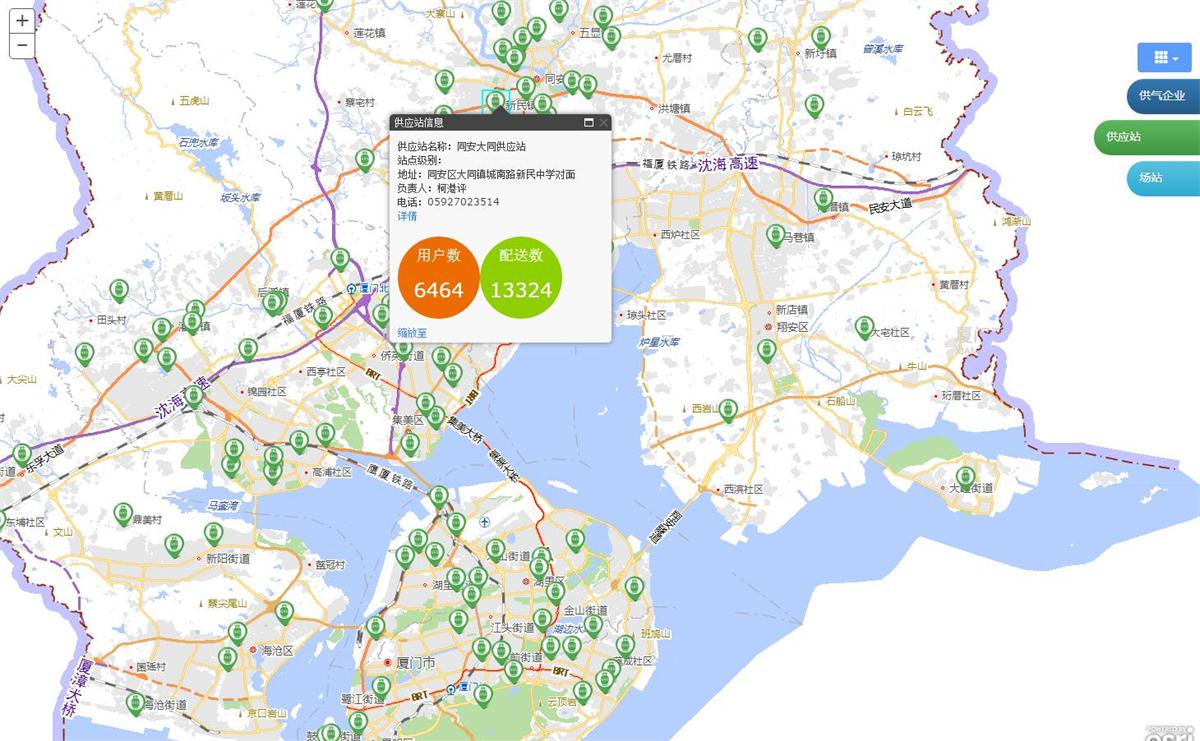Select the station marker at 新圩镇
Image resolution: width=1200 pixels, height=741 pixels.
821,37
